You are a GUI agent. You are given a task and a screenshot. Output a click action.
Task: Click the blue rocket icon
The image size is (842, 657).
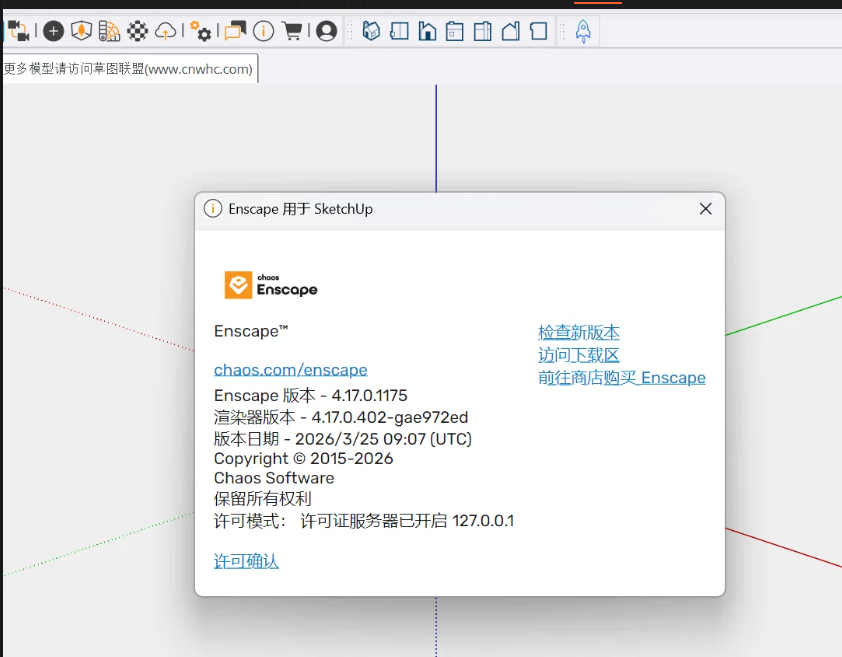(583, 31)
